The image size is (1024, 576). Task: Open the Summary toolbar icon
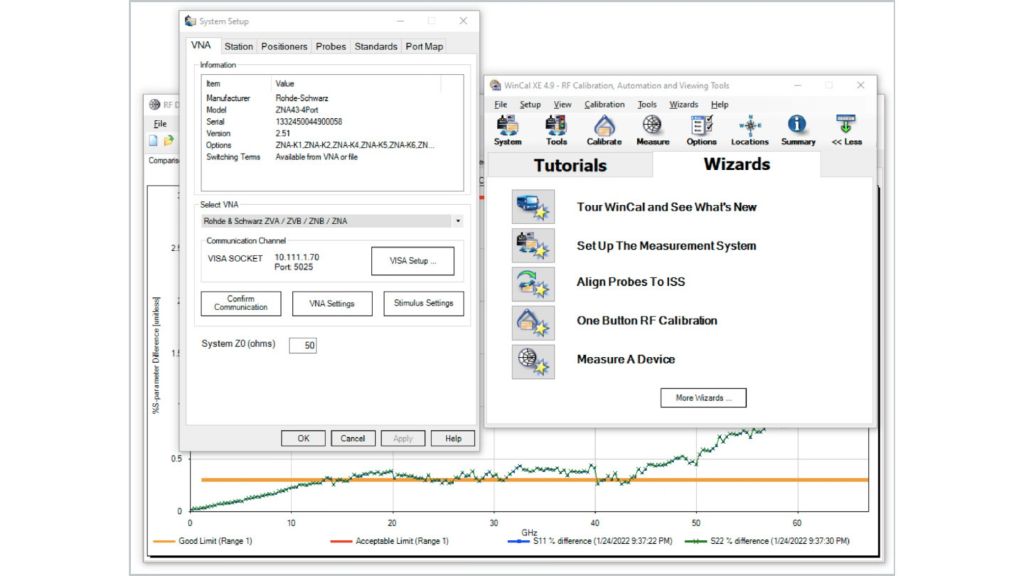click(x=797, y=128)
